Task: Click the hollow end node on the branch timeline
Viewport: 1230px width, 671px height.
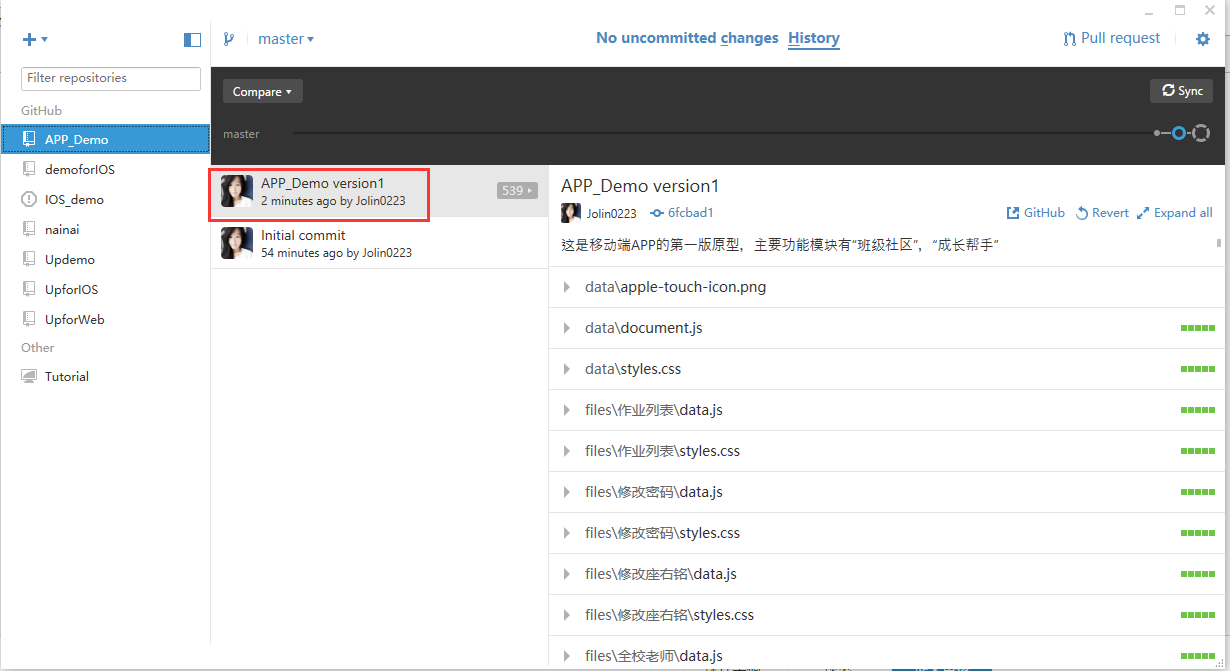Action: coord(1201,133)
